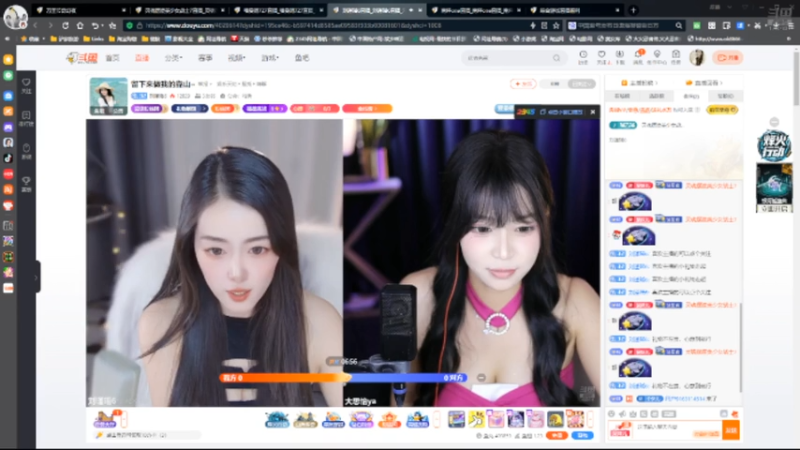Click the follow button with plus sign
The height and width of the screenshot is (450, 800).
(523, 84)
